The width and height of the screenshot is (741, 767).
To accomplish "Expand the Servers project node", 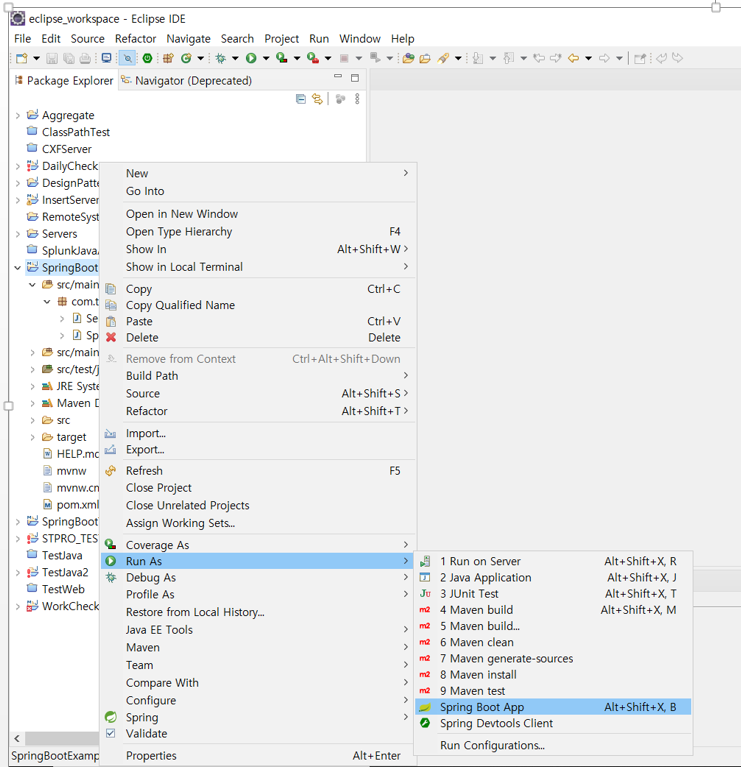I will point(18,234).
